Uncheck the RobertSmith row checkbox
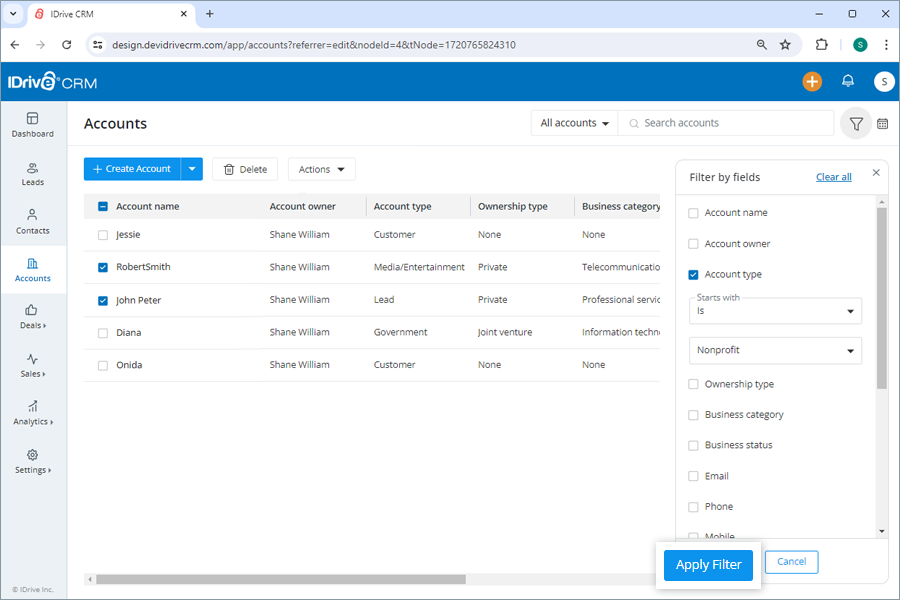 (x=103, y=267)
